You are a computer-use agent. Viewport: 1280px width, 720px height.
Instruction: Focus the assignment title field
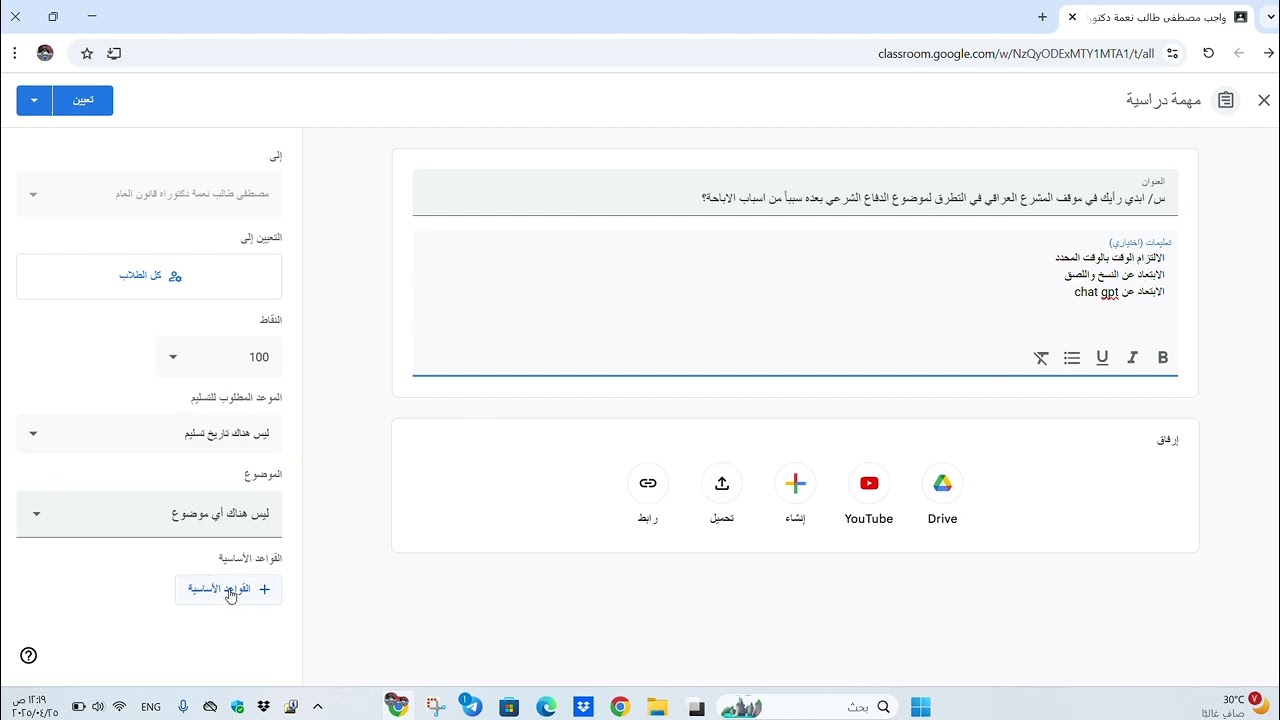point(795,192)
